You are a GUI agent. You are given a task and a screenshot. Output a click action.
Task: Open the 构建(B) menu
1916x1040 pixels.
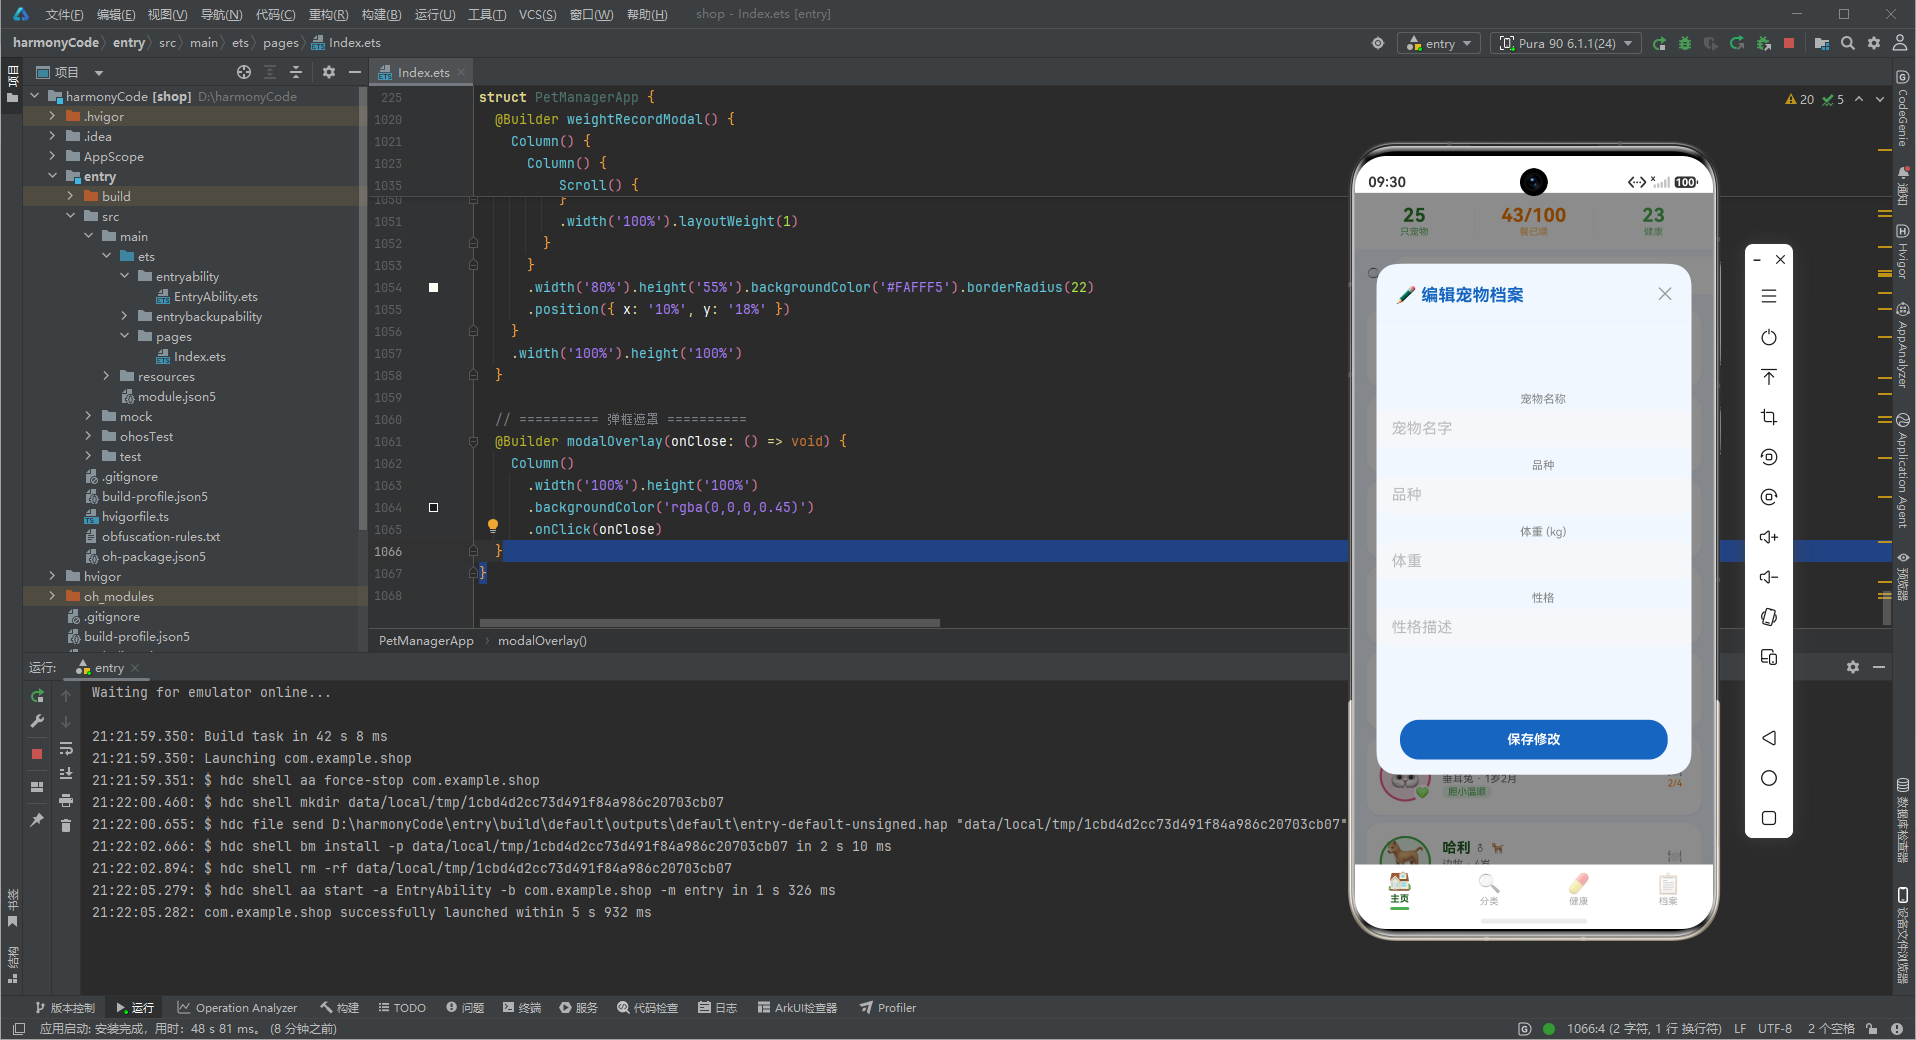coord(381,14)
